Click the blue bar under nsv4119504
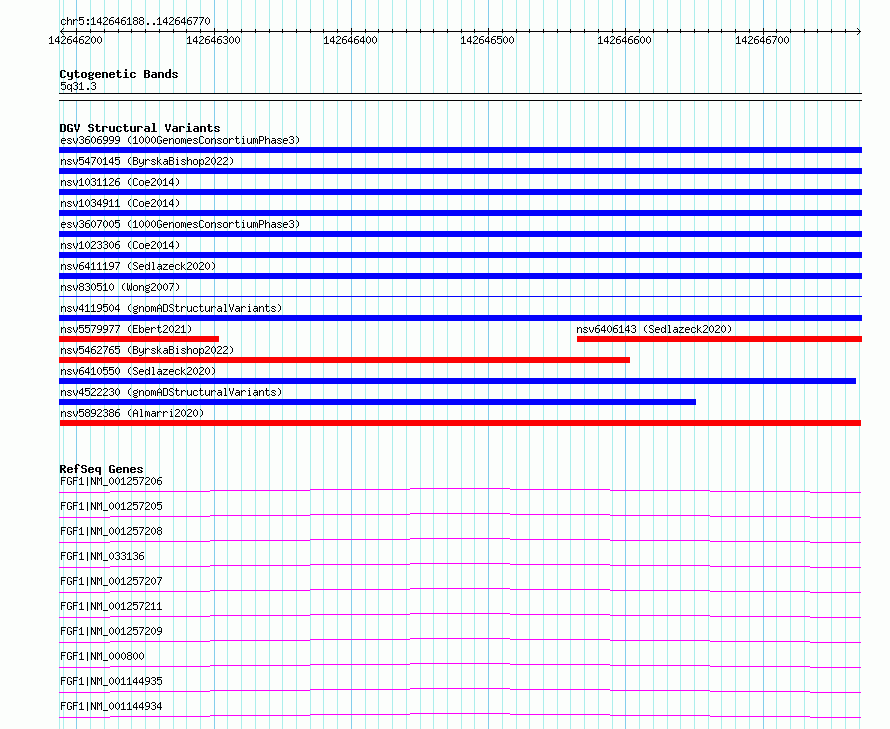The image size is (890, 729). pos(460,318)
